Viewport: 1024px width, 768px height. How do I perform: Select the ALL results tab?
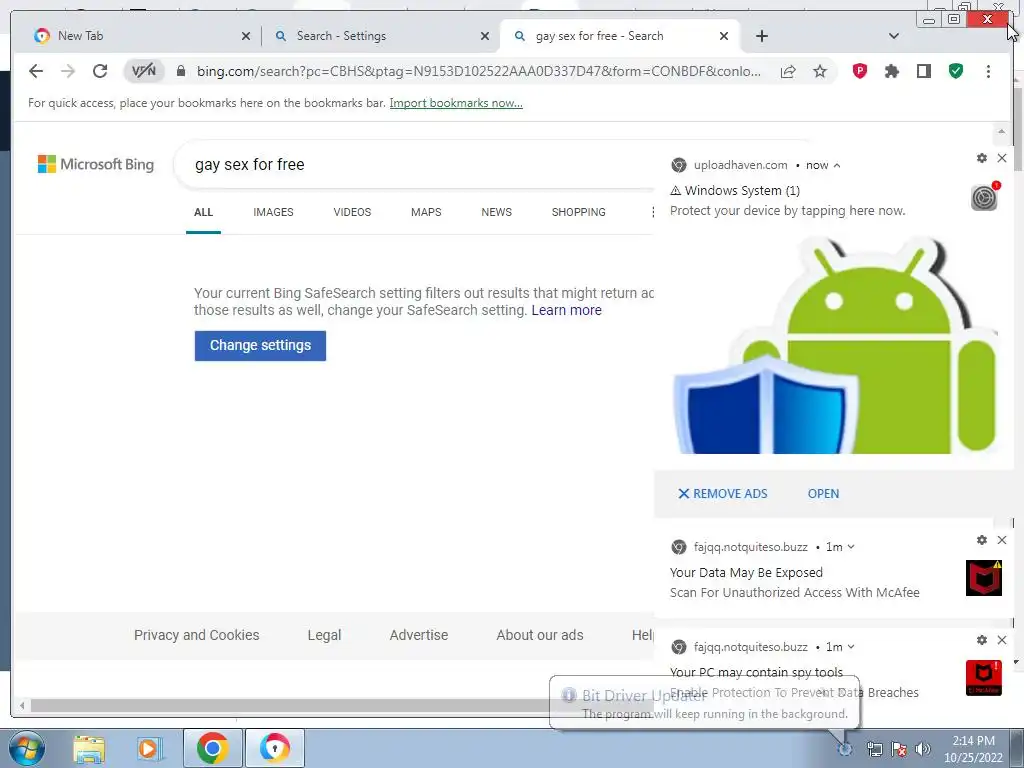pos(203,212)
